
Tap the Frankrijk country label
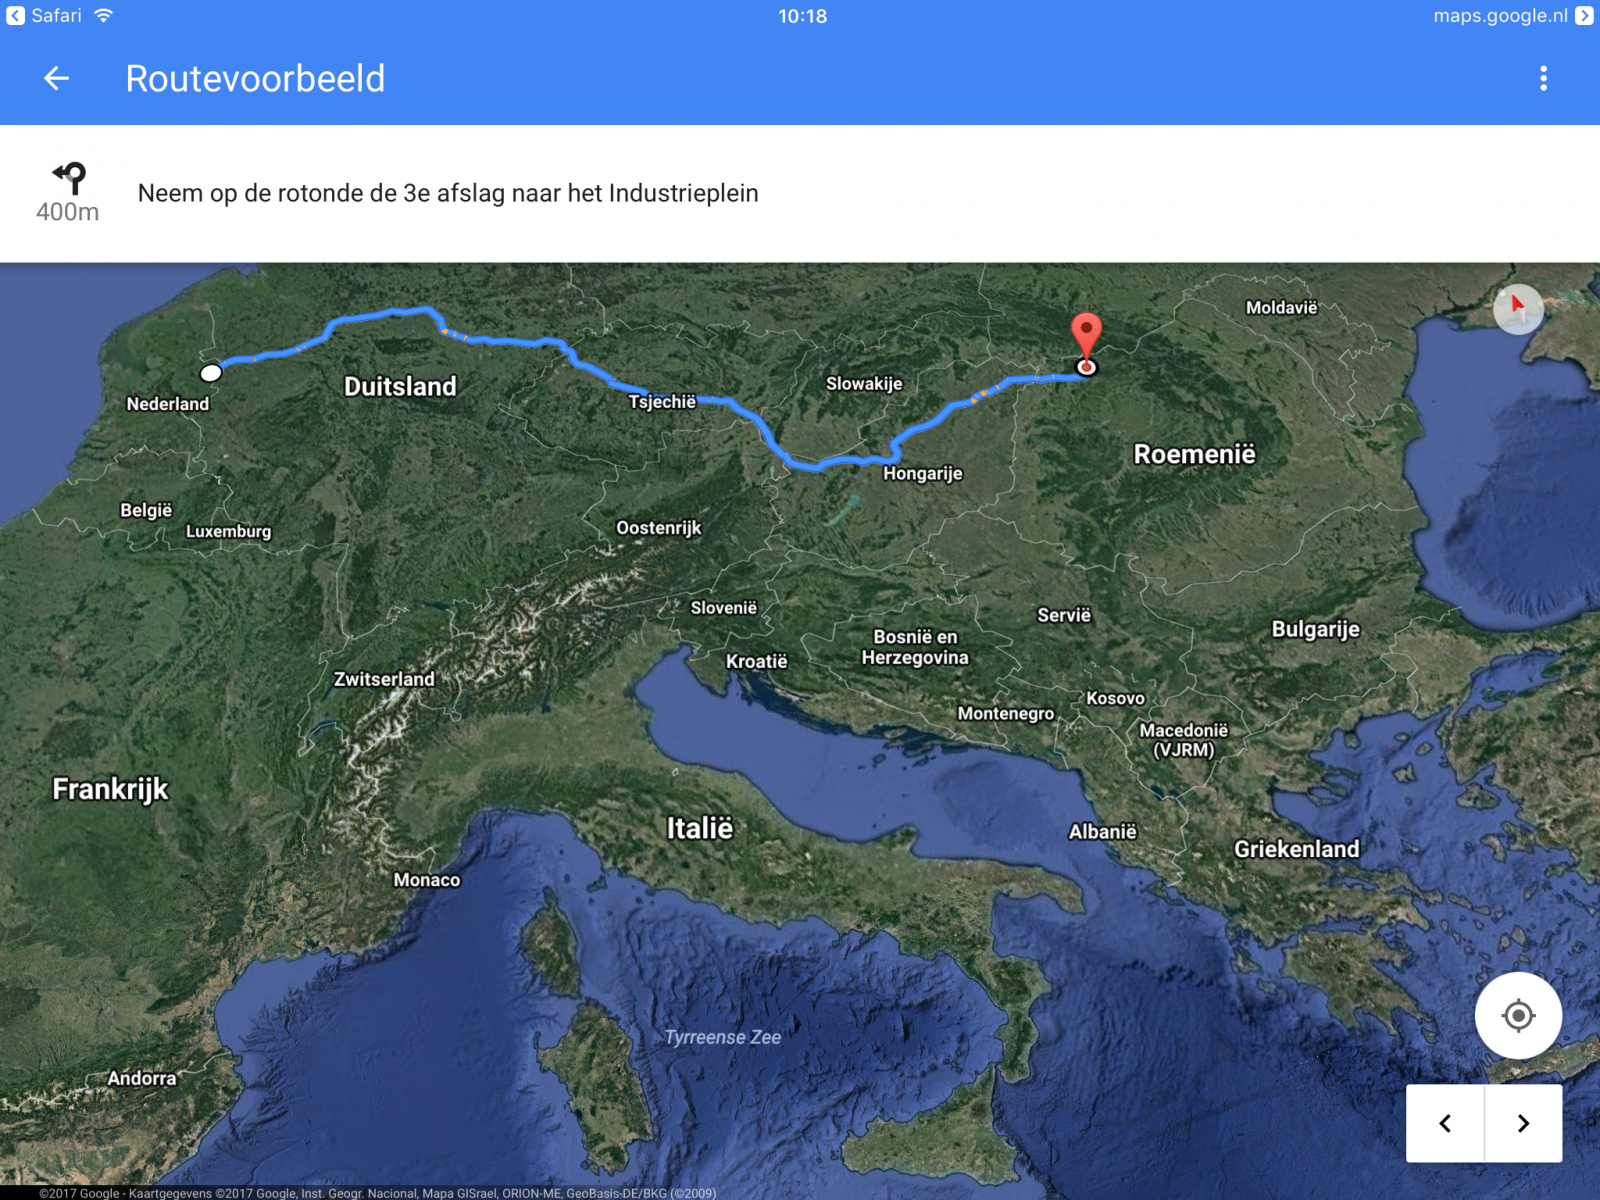(110, 789)
